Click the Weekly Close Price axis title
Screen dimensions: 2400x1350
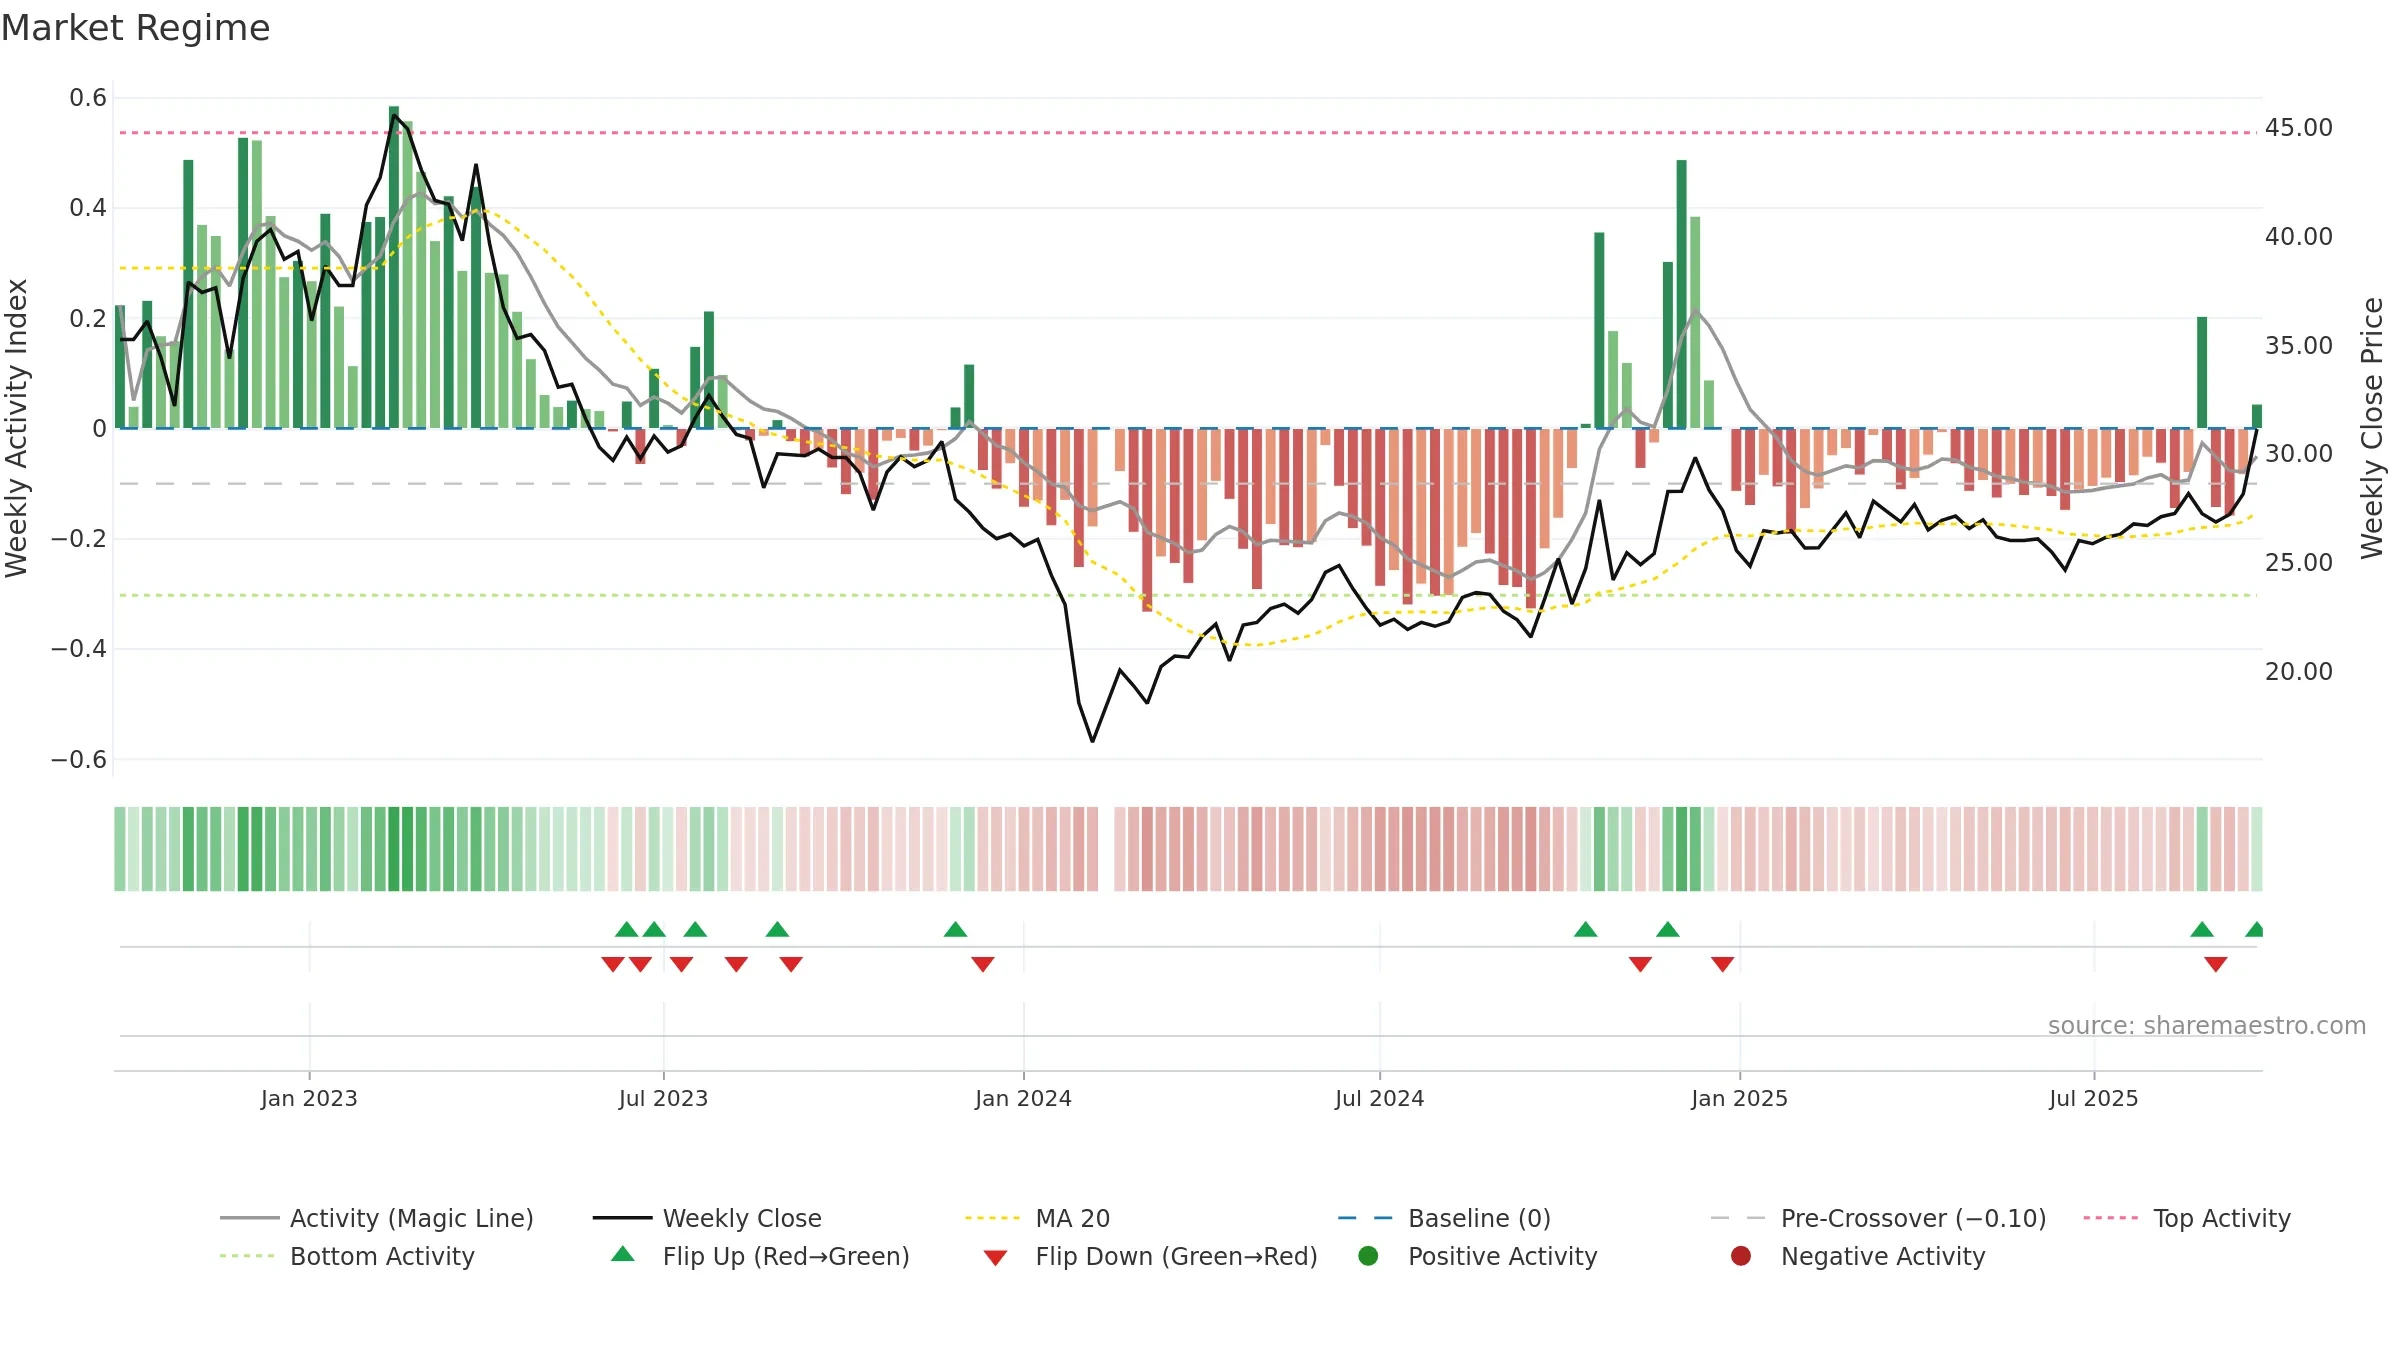click(x=2372, y=428)
